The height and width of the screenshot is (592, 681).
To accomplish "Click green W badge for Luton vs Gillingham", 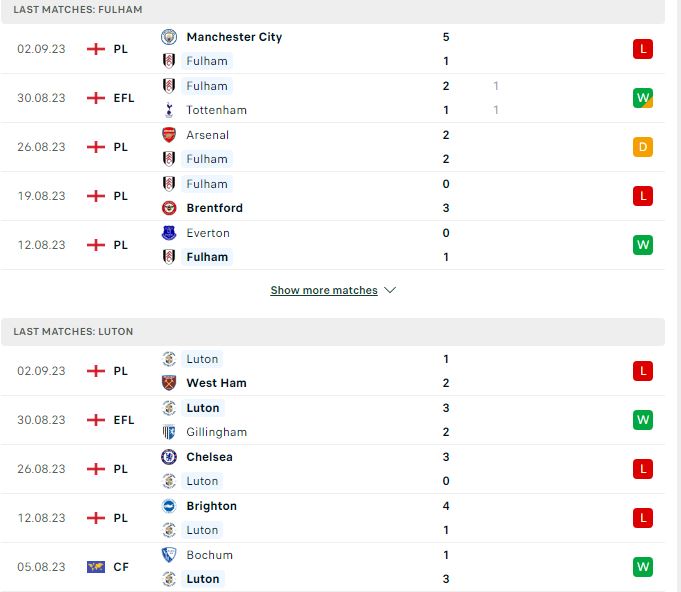I will click(x=643, y=420).
